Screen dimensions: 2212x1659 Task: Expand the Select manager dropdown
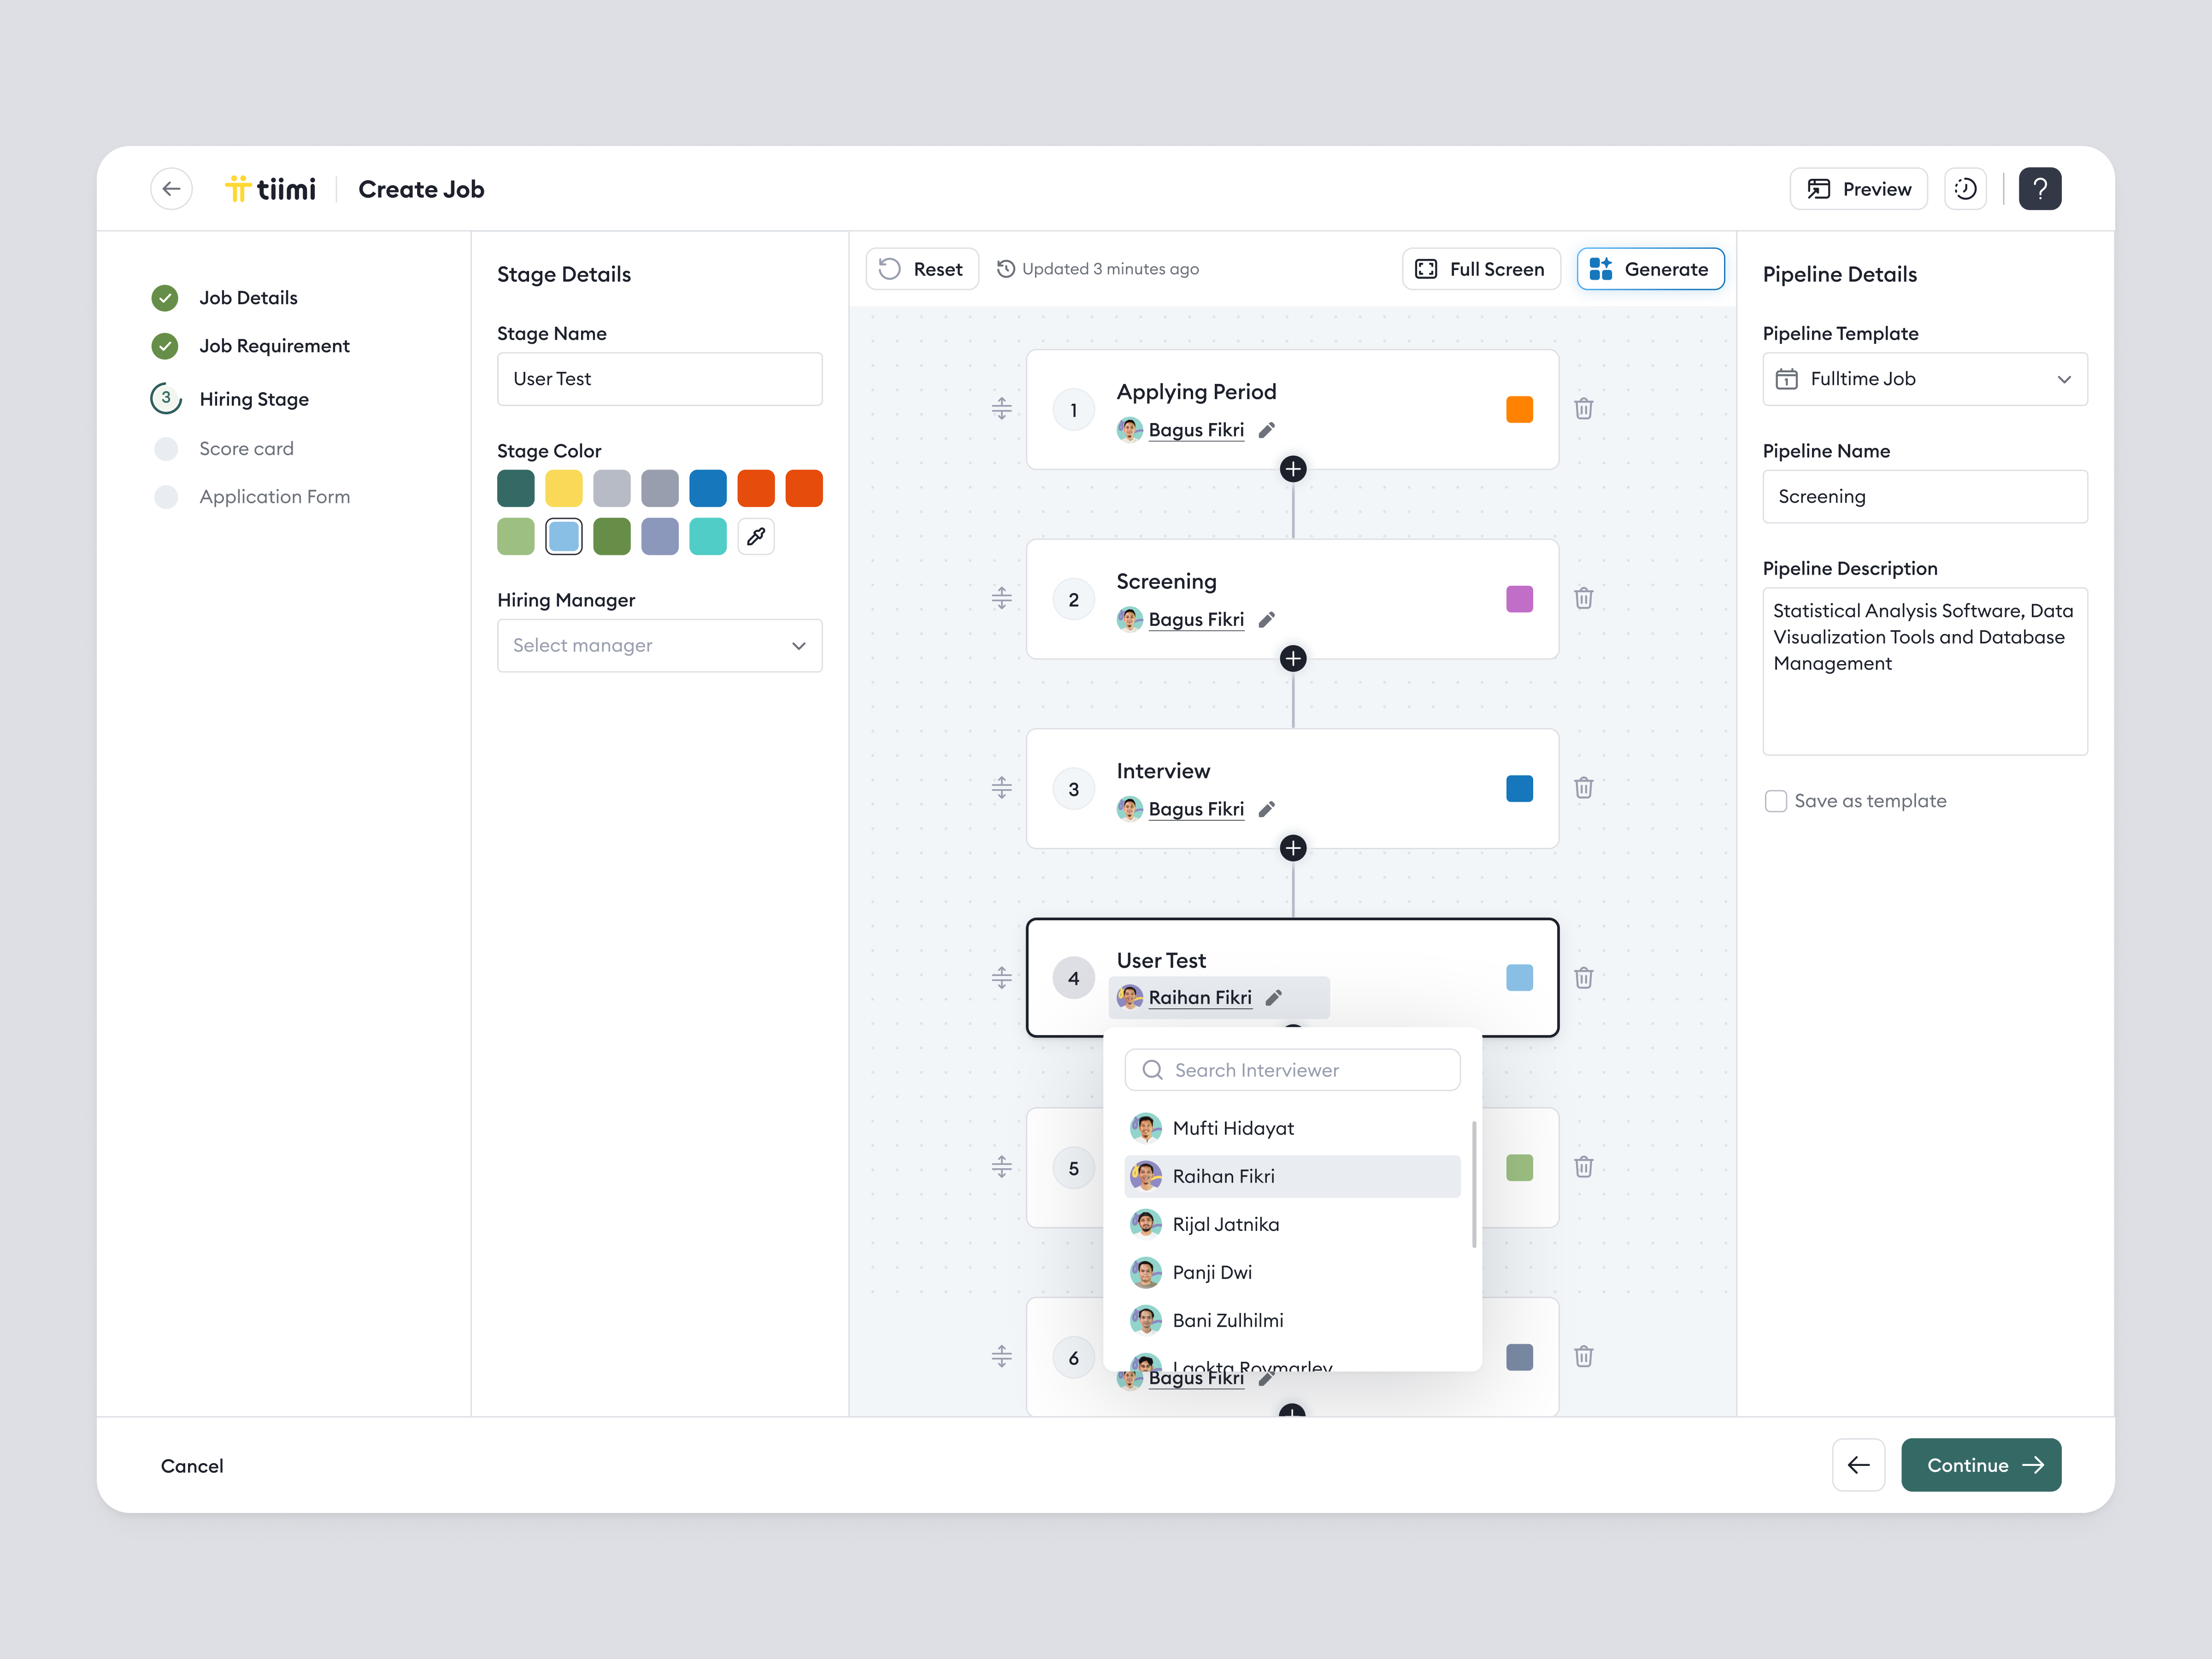(x=659, y=646)
